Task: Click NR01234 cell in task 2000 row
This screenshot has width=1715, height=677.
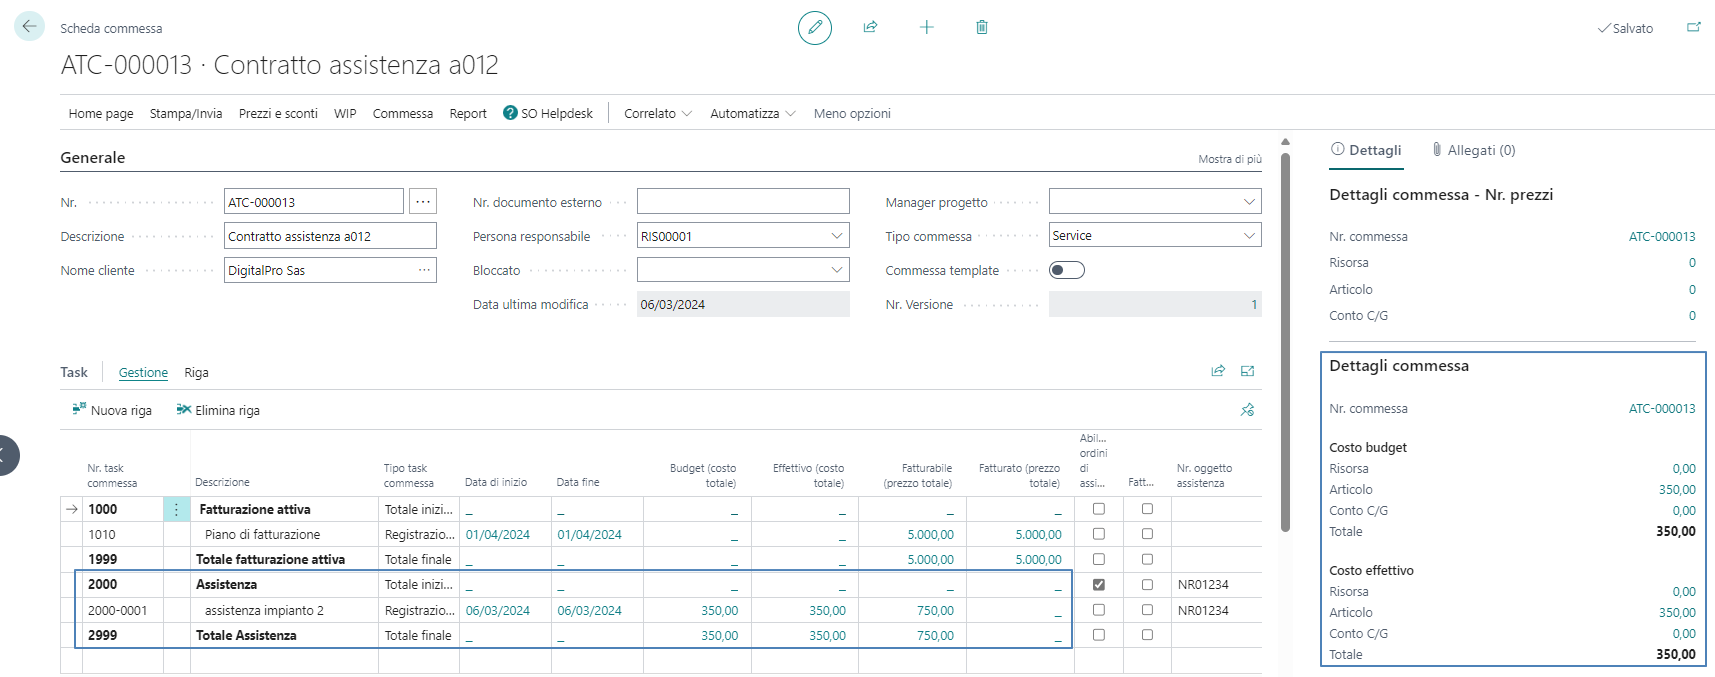Action: 1203,584
